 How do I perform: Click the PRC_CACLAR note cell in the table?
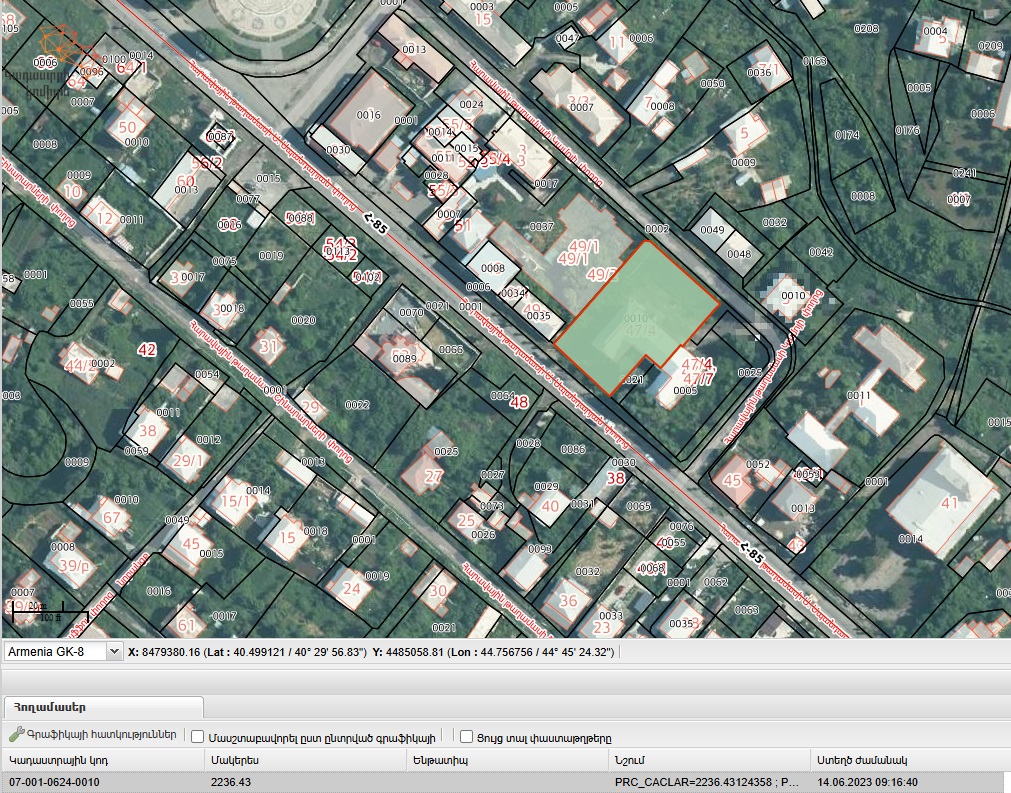point(708,782)
